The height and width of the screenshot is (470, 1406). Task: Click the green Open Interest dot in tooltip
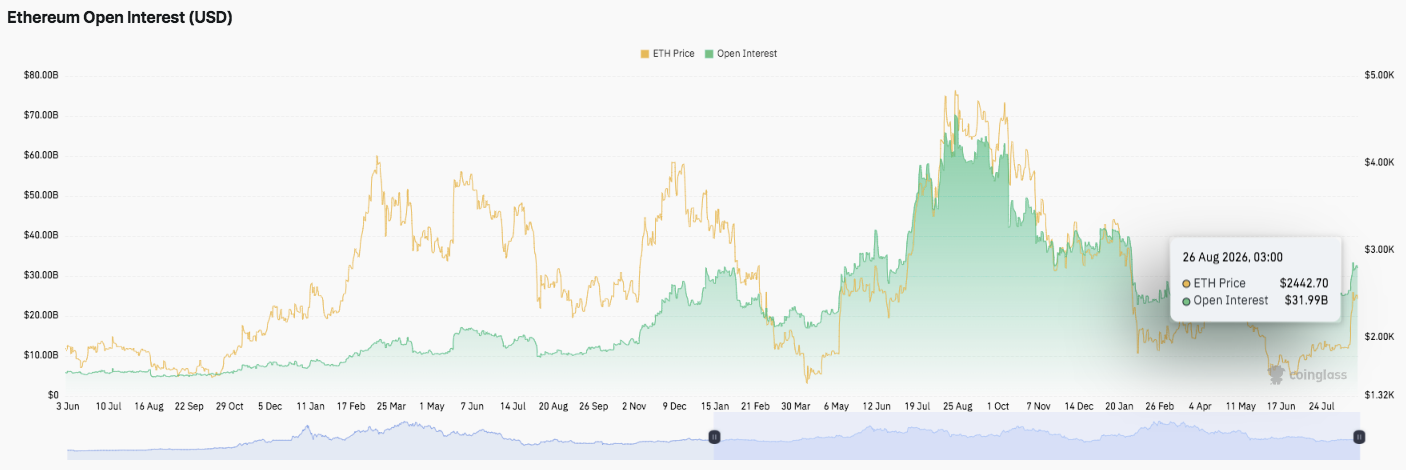1187,300
